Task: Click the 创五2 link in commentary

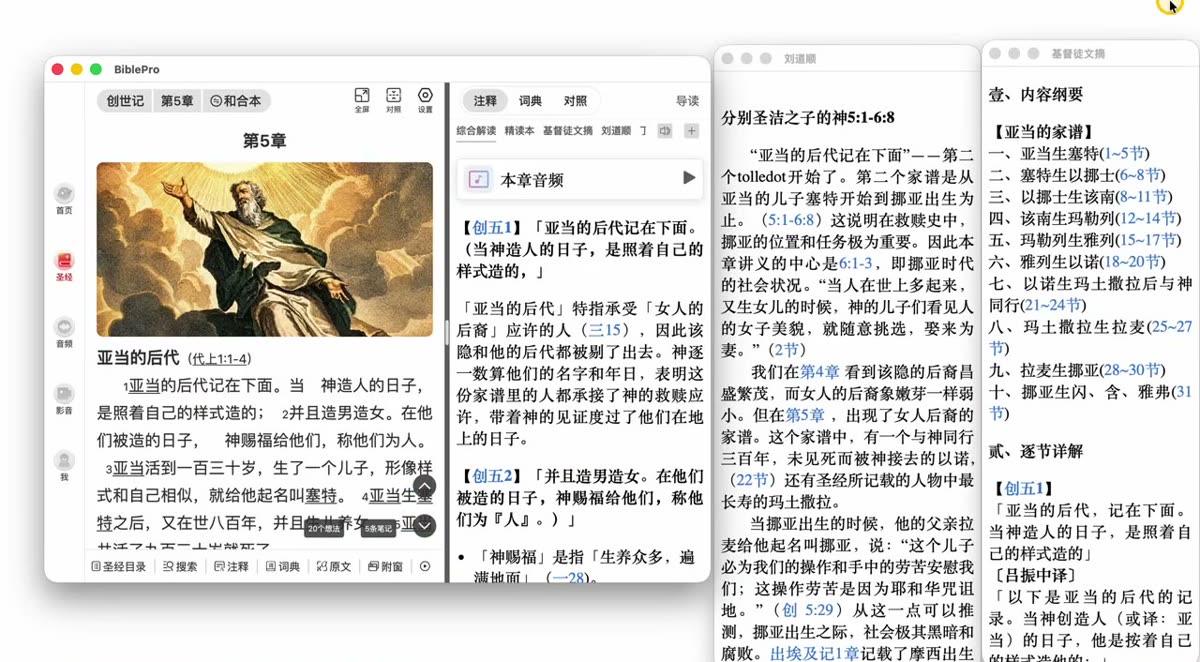Action: click(x=492, y=476)
